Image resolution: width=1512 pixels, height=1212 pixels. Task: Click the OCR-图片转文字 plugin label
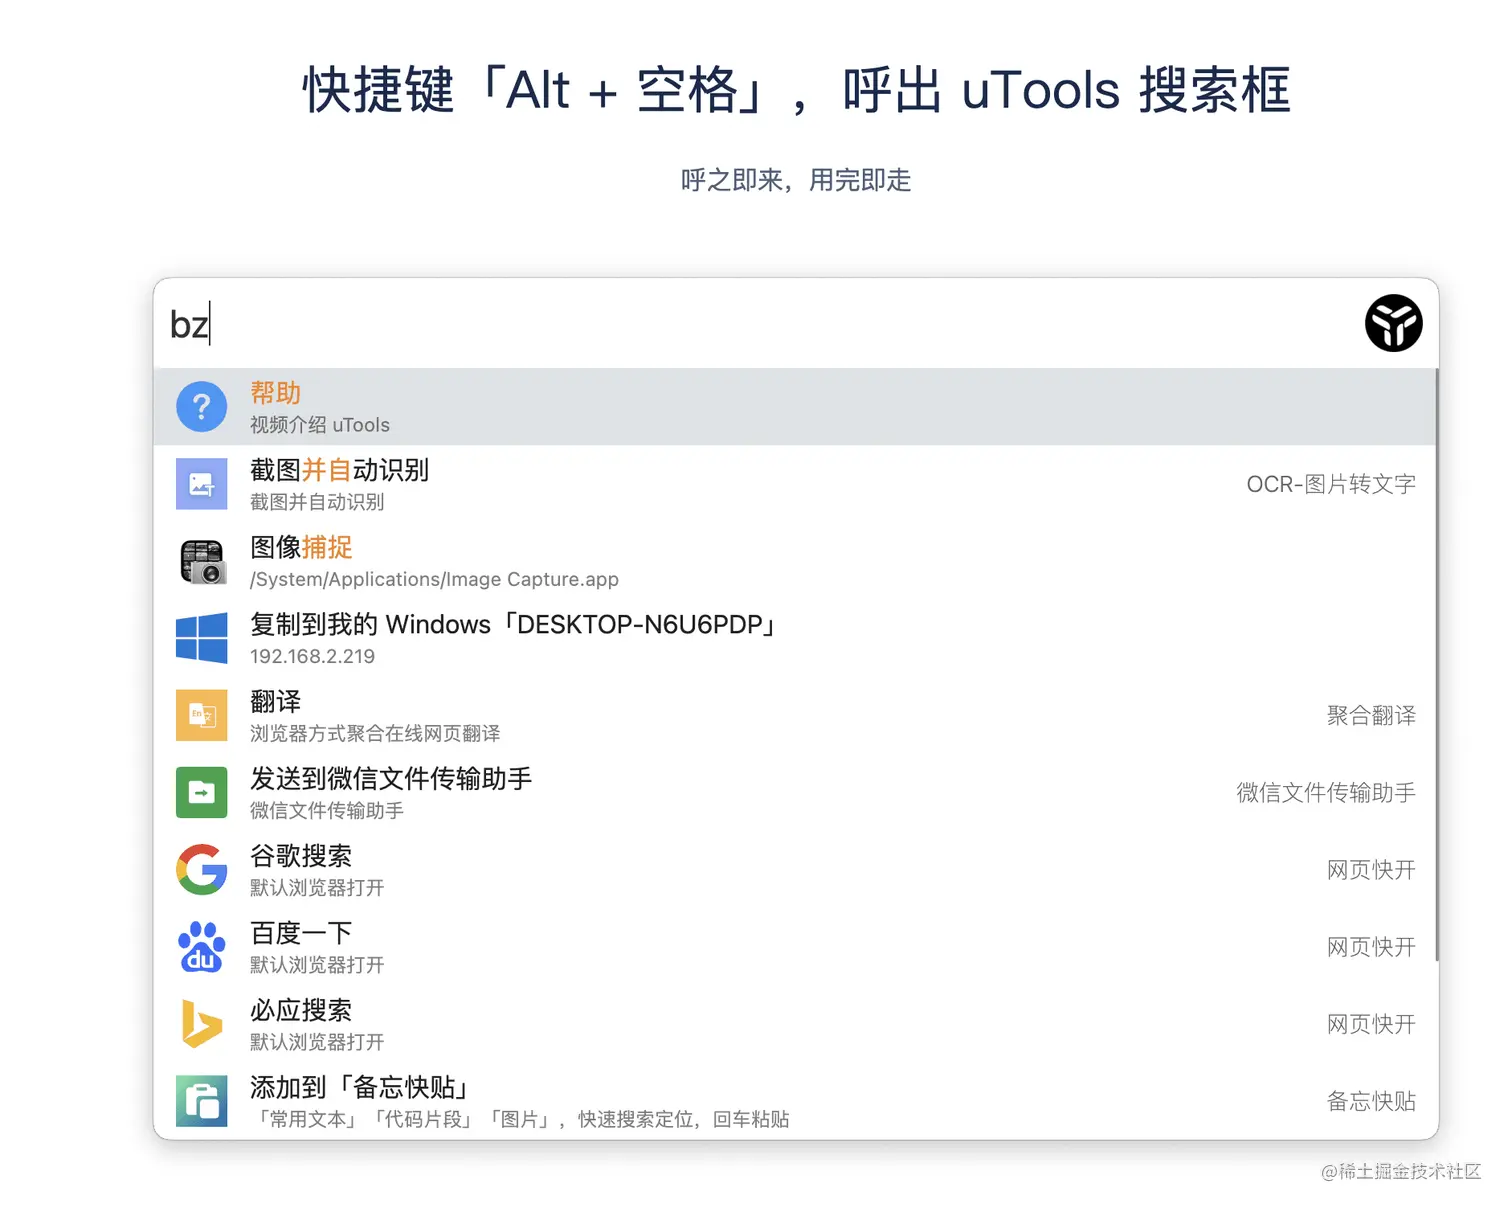pos(1331,484)
